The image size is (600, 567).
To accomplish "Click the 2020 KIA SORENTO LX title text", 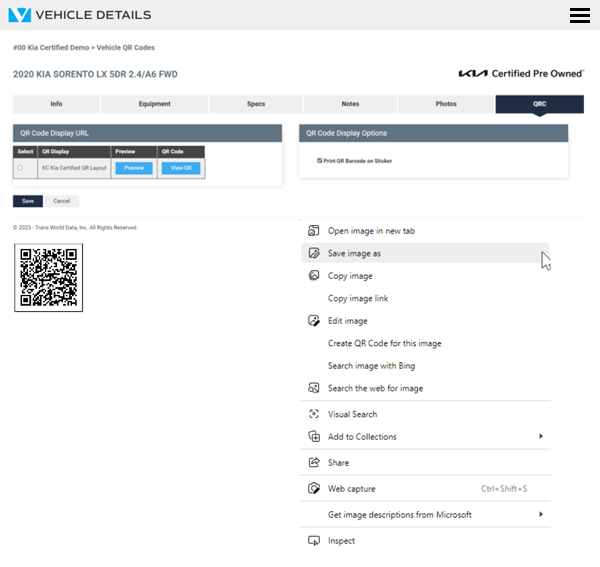I will coord(95,74).
